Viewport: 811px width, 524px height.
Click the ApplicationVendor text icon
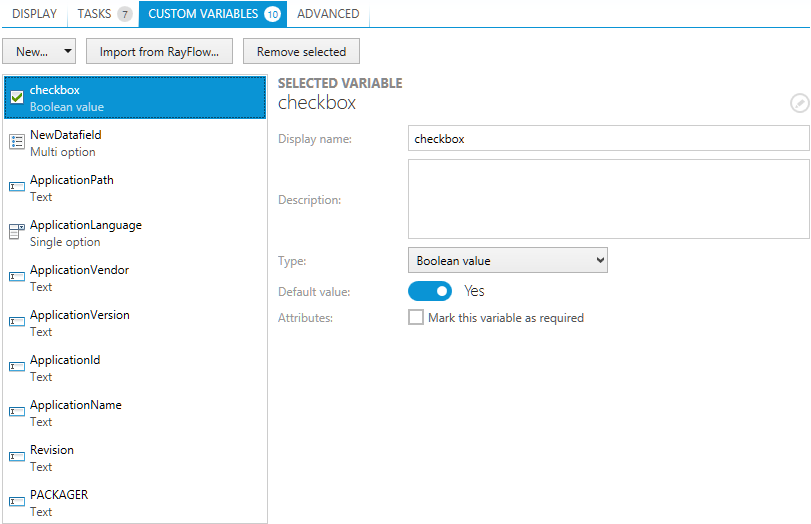(17, 278)
